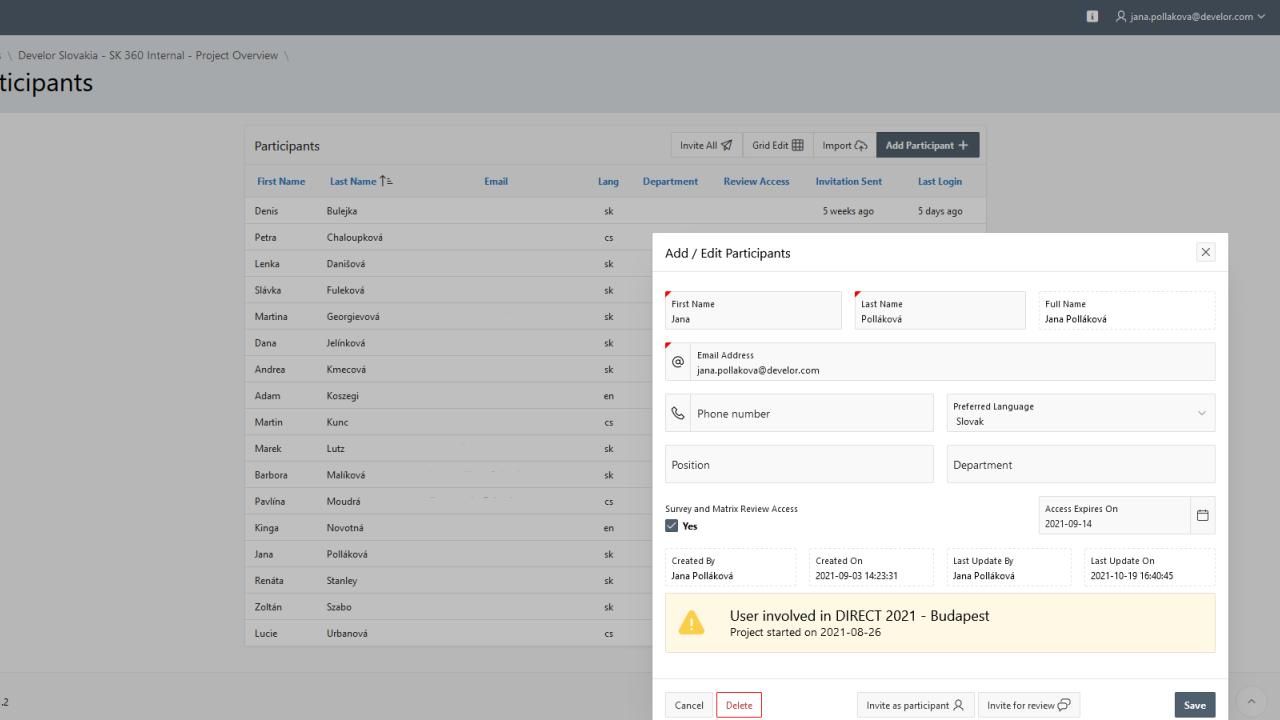
Task: Close the Add / Edit Participants dialog
Action: tap(1205, 253)
